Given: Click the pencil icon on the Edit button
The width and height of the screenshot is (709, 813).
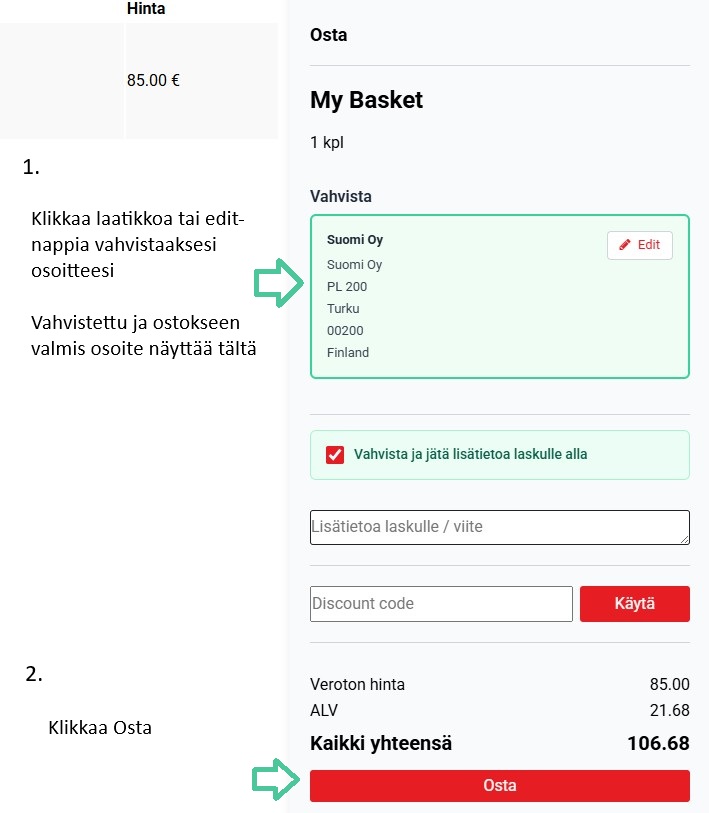Looking at the screenshot, I should pos(625,245).
